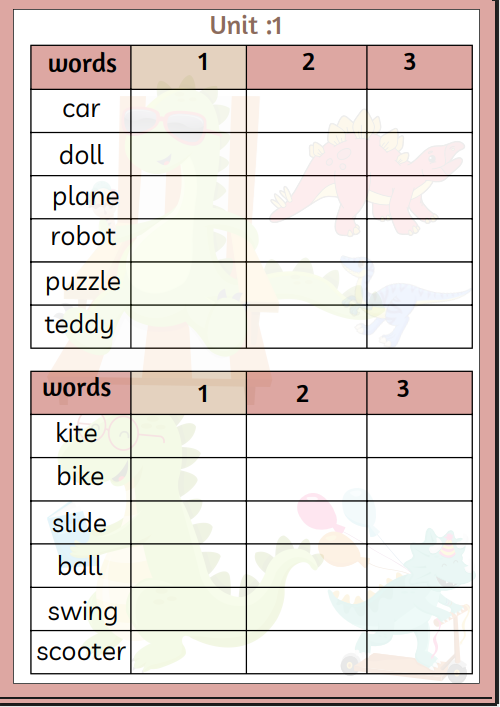Click the 'teddy' word cell
Image resolution: width=500 pixels, height=707 pixels.
81,327
